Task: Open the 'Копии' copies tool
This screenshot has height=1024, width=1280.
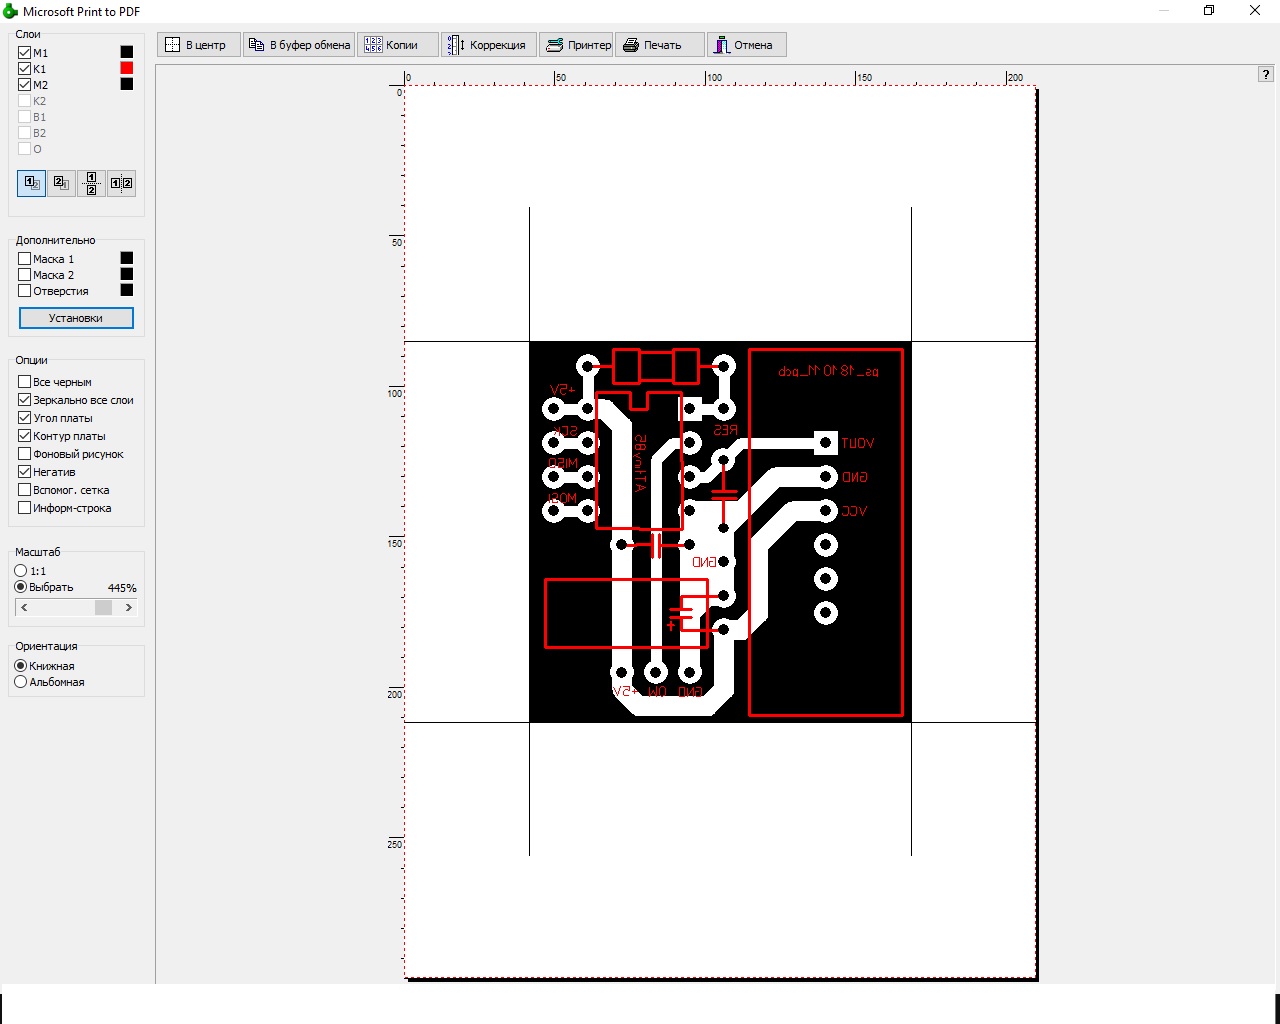Action: [398, 45]
